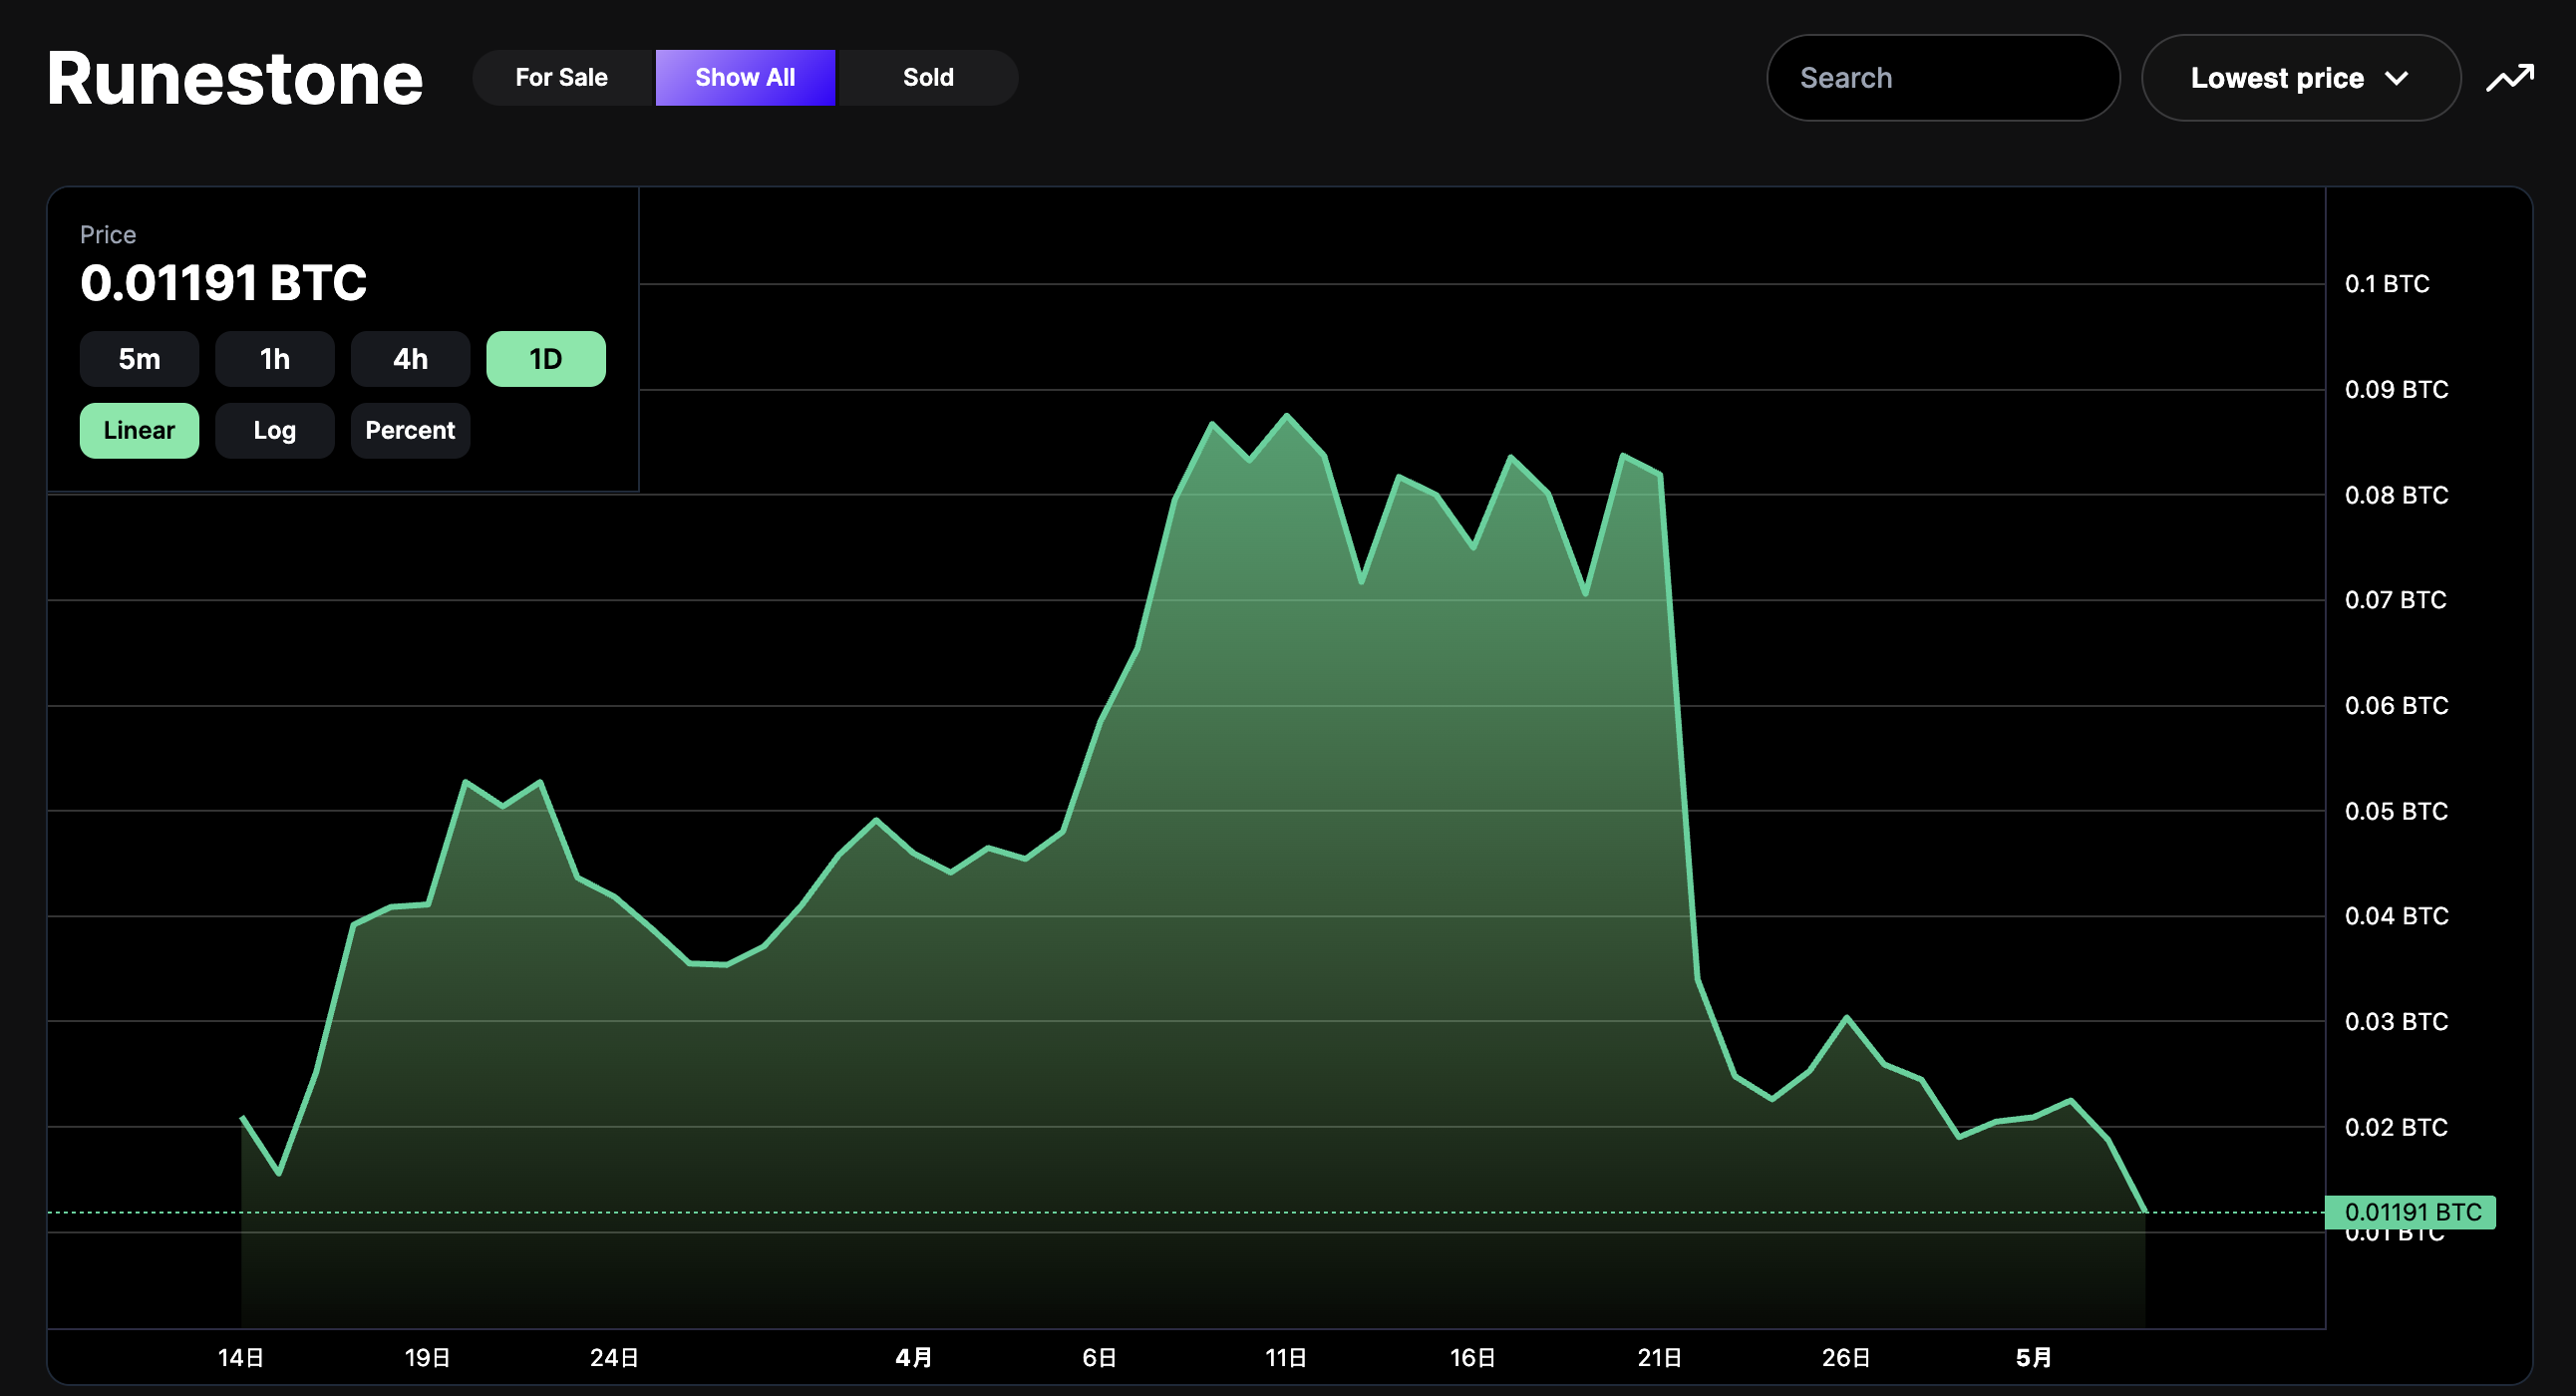
Task: Switch chart to Log scale
Action: pos(275,430)
